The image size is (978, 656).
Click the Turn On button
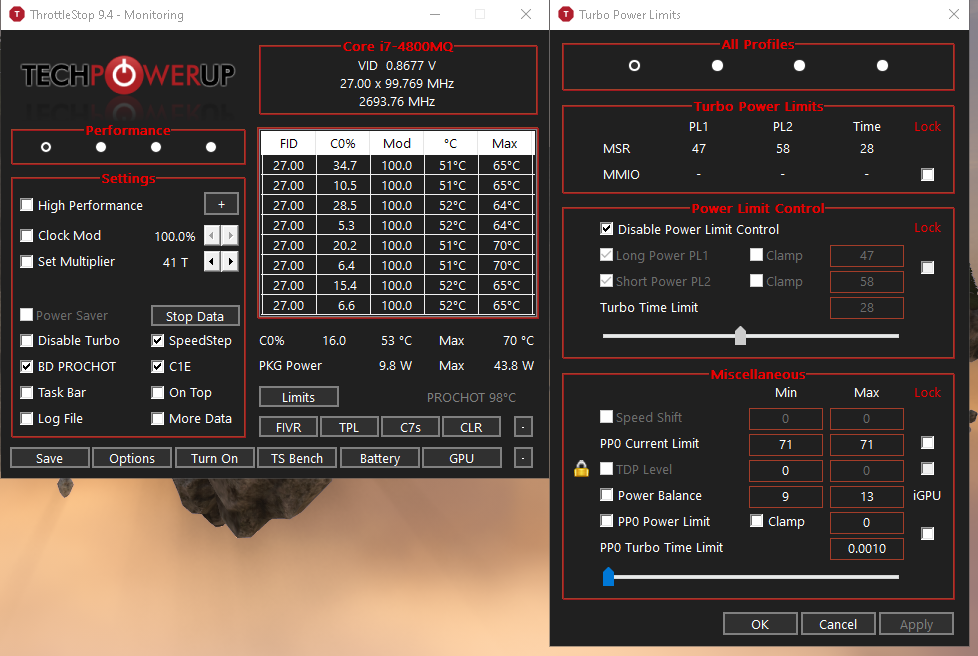pyautogui.click(x=215, y=458)
